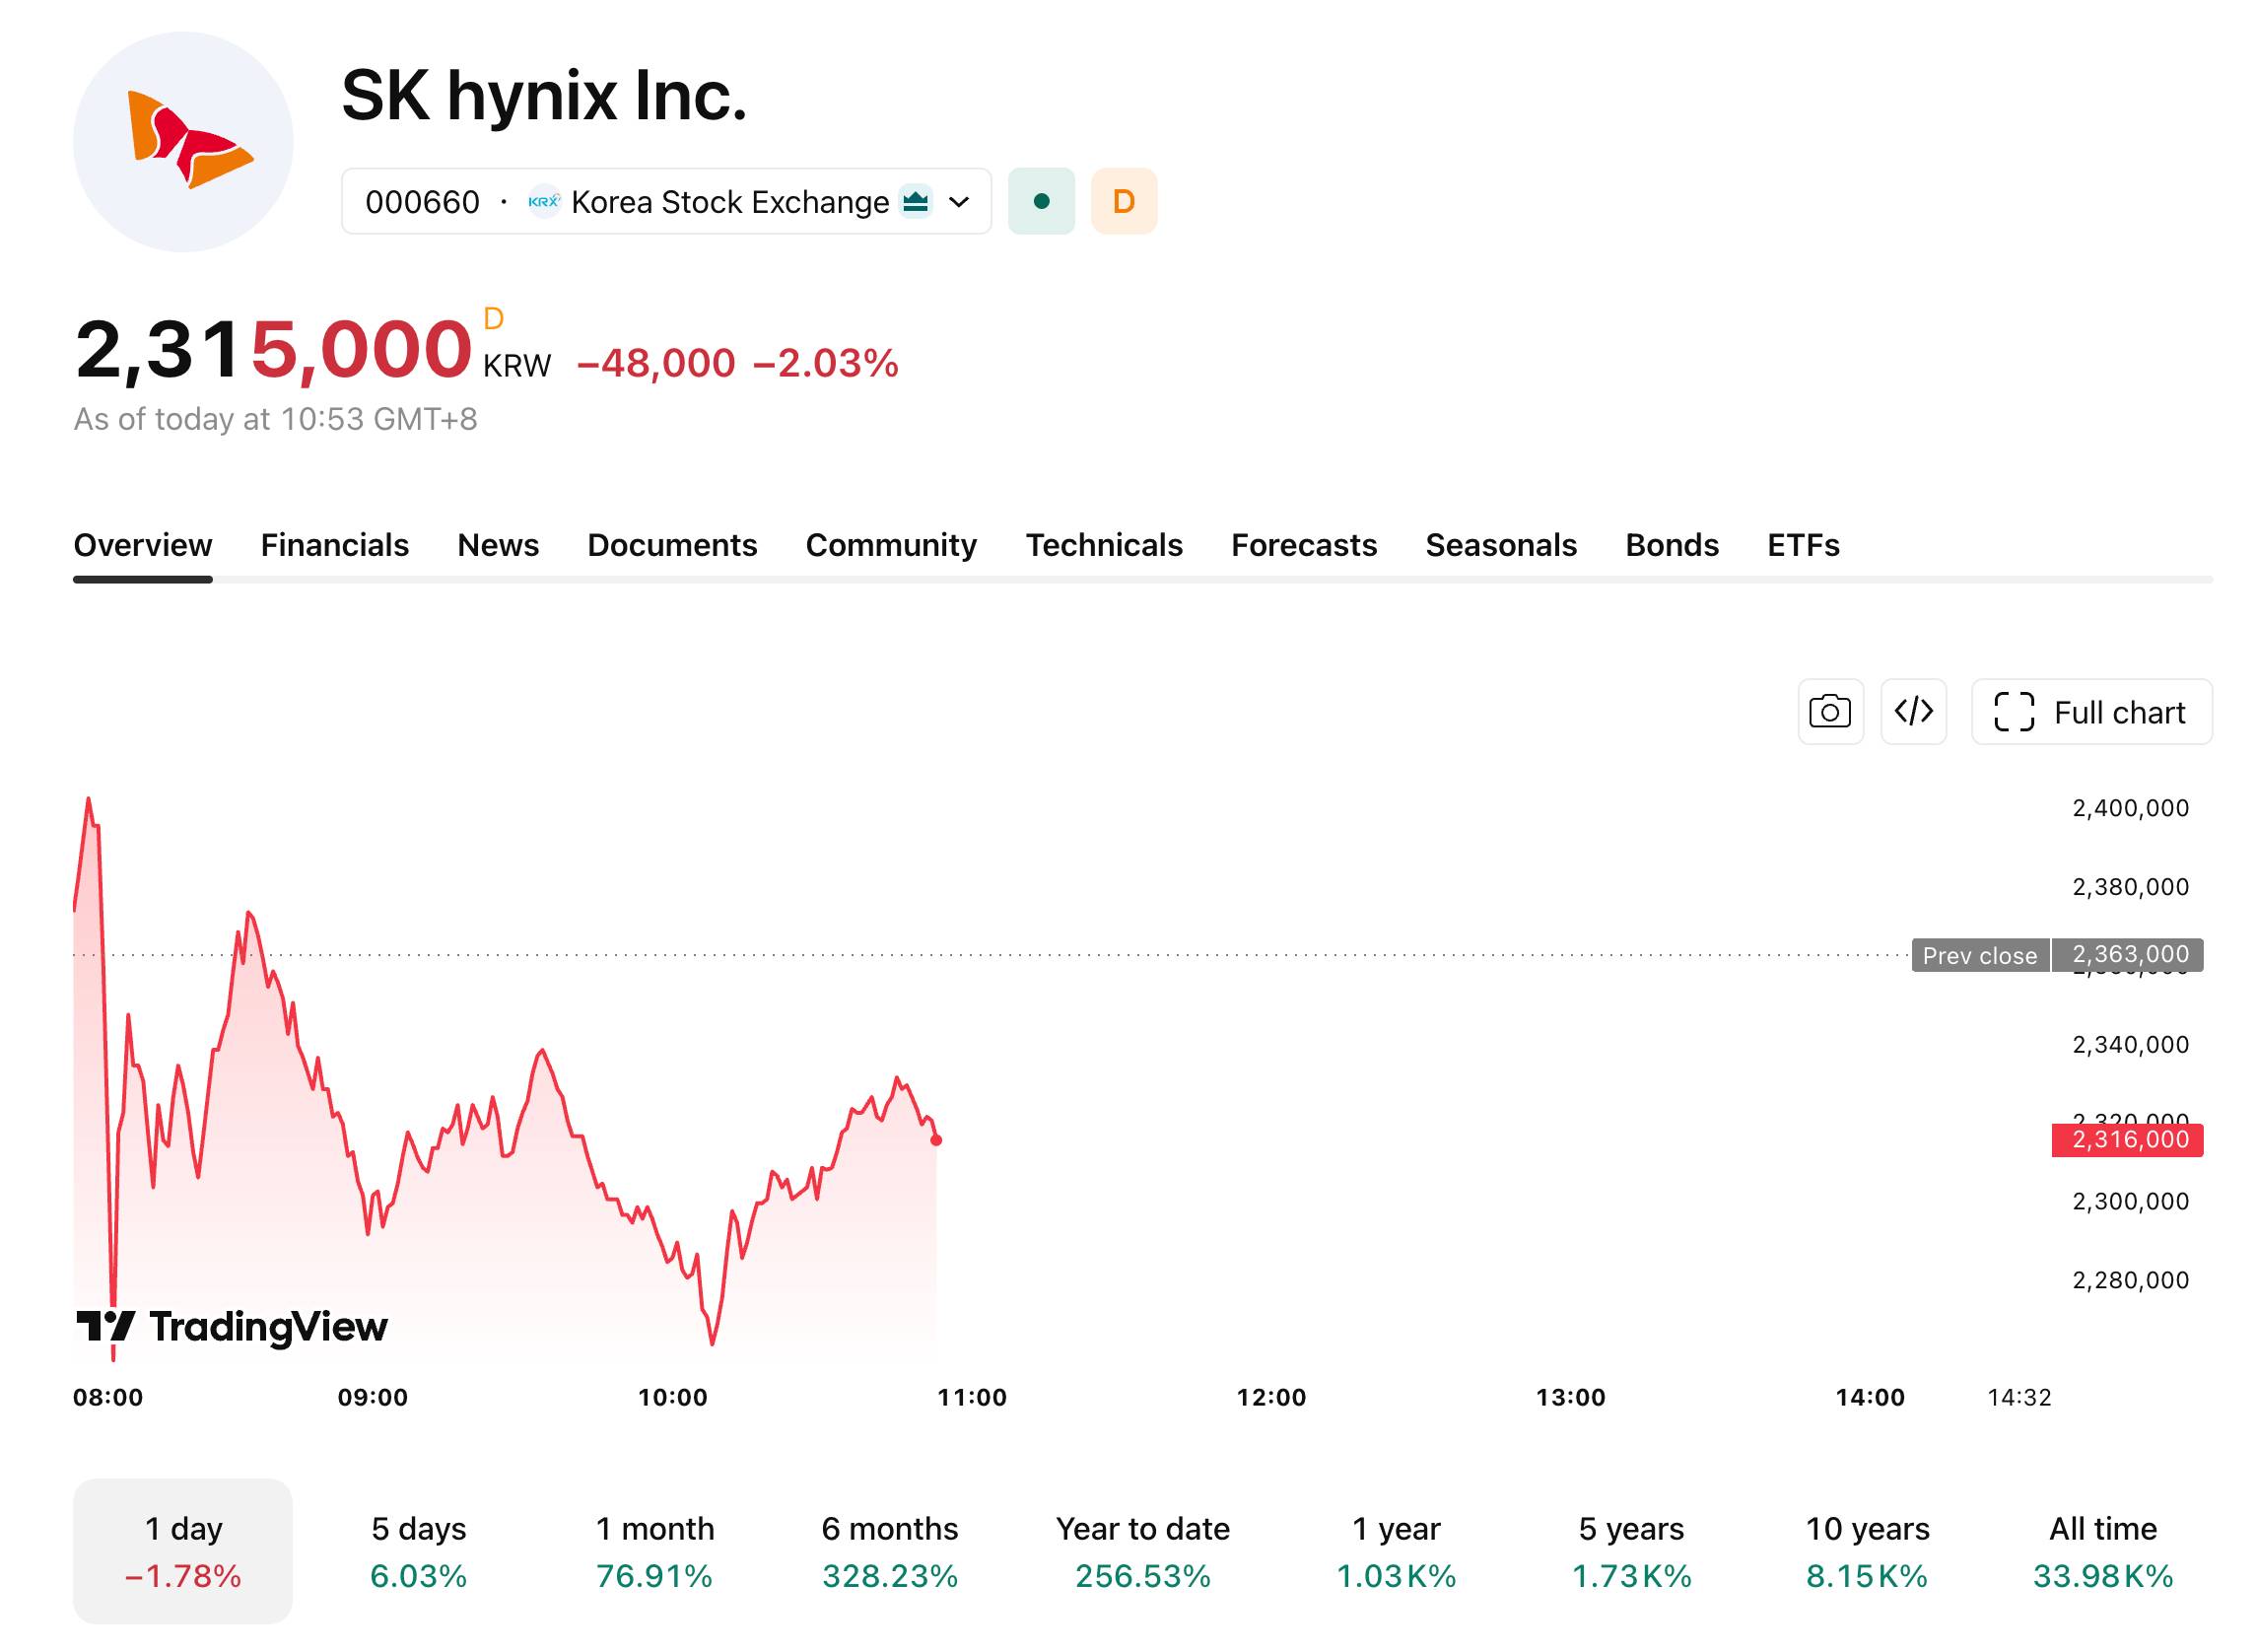Image resolution: width=2257 pixels, height=1652 pixels.
Task: Select the Overview tab
Action: pos(143,545)
